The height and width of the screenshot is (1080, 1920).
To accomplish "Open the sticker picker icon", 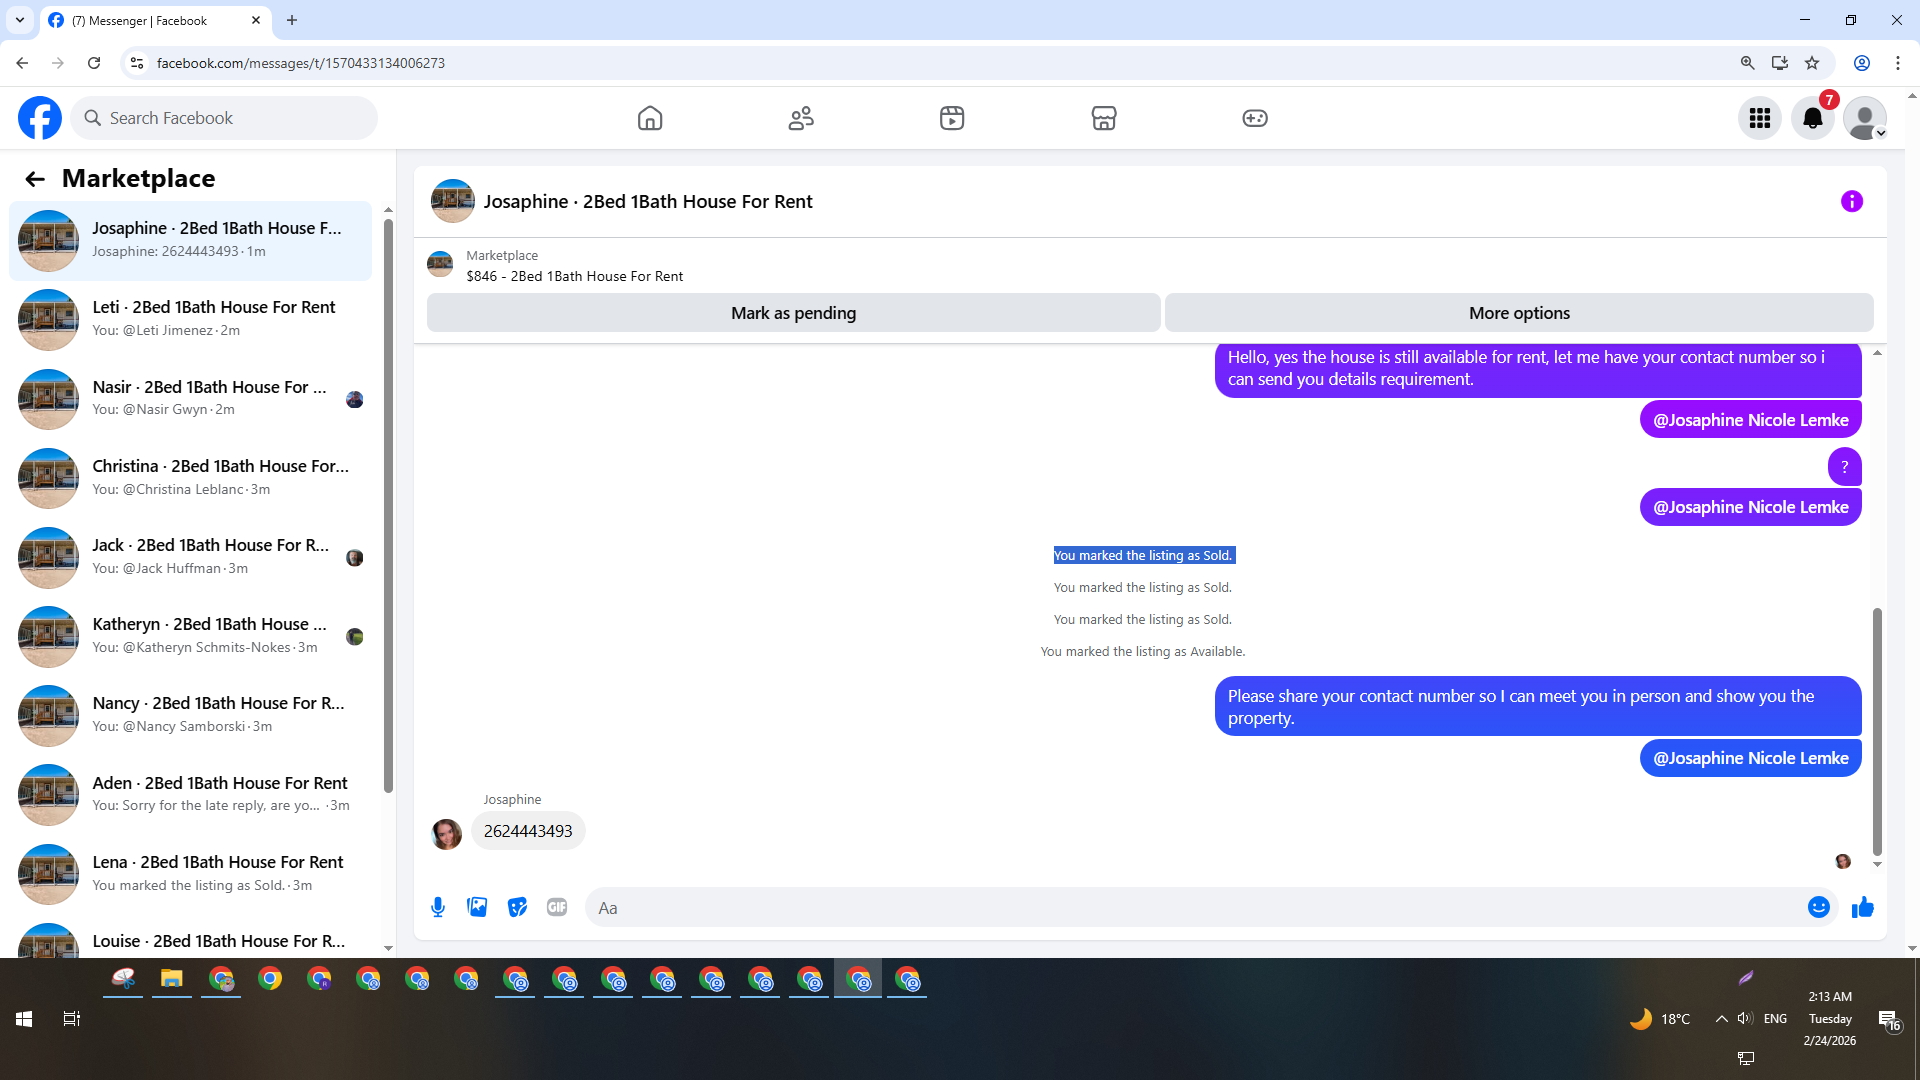I will pyautogui.click(x=517, y=907).
